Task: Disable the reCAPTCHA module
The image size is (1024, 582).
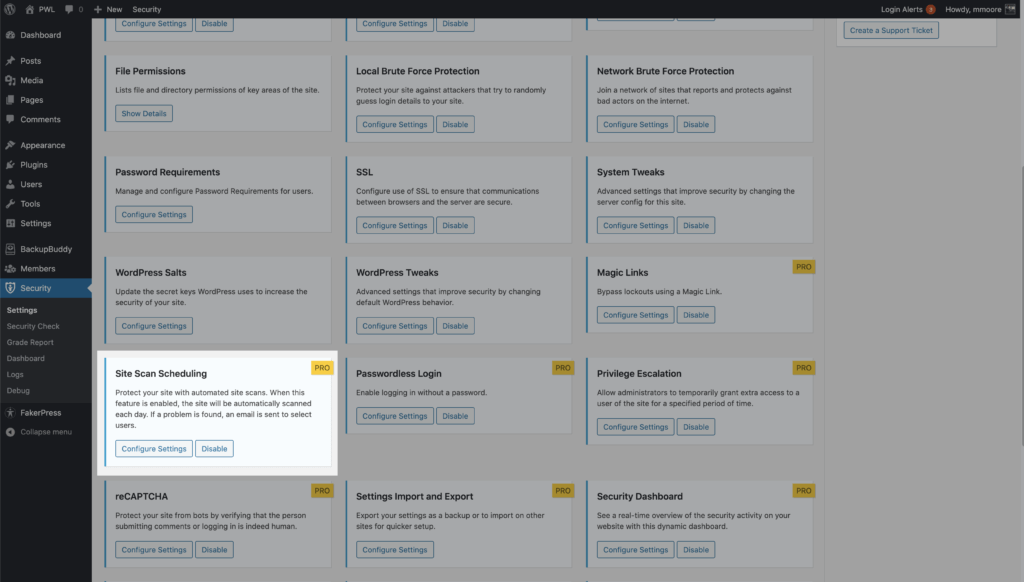Action: coord(214,550)
